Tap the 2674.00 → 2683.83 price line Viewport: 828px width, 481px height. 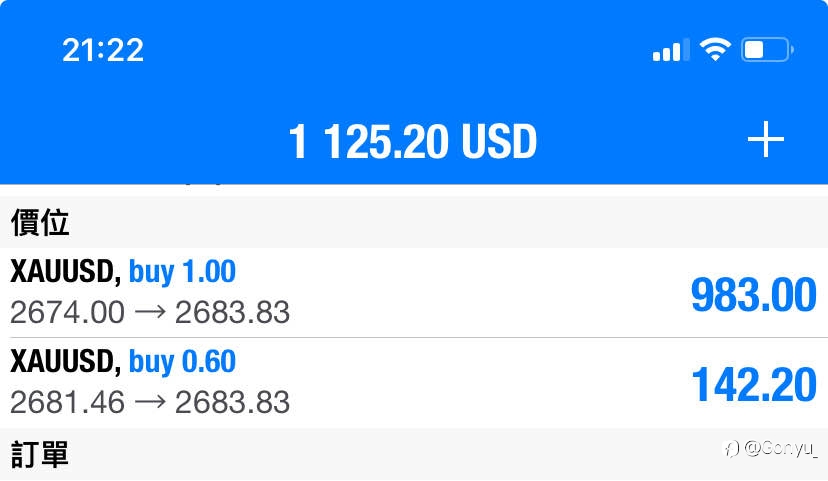[x=150, y=312]
